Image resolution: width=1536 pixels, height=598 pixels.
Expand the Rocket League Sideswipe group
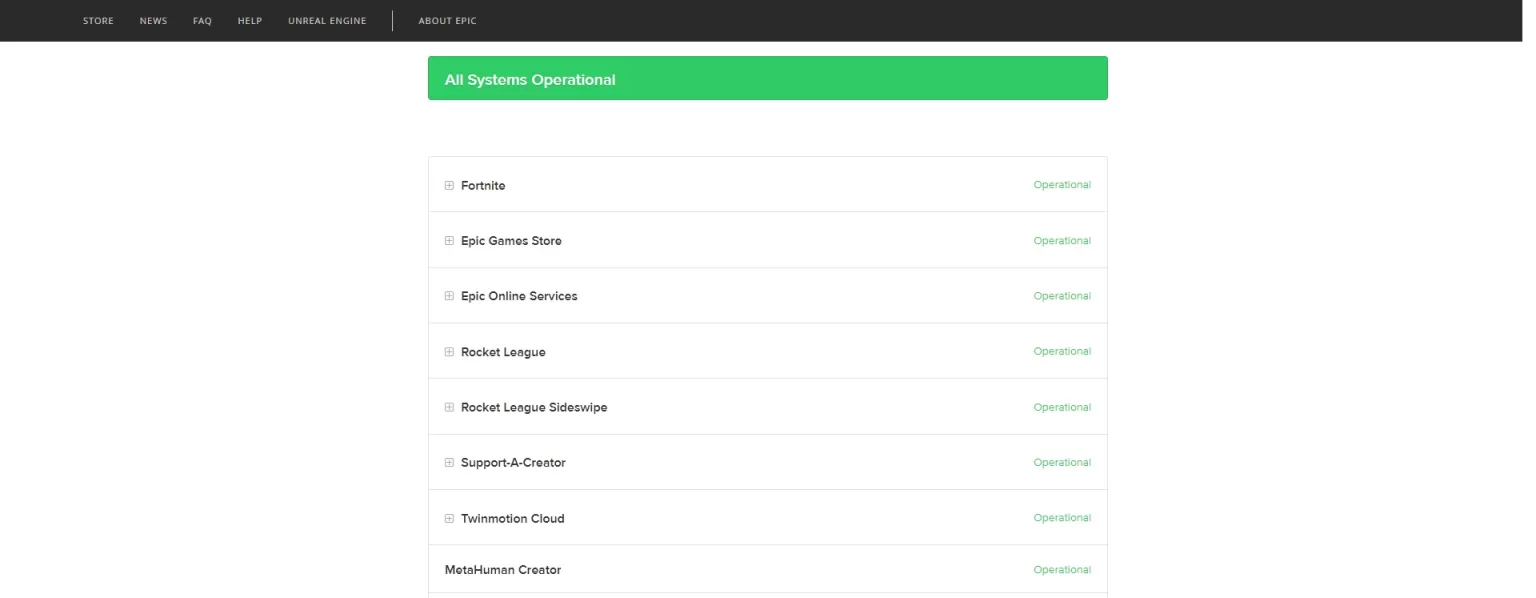coord(449,407)
